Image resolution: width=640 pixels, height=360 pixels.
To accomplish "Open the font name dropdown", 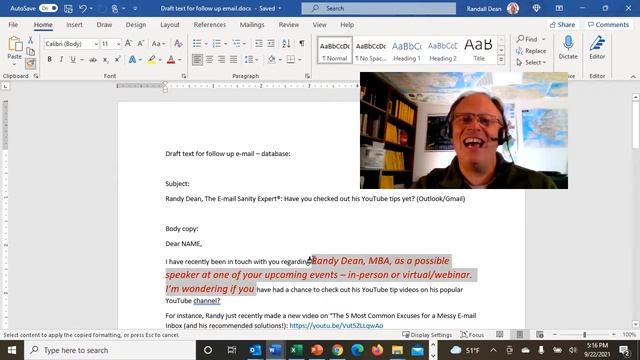I will pos(96,44).
